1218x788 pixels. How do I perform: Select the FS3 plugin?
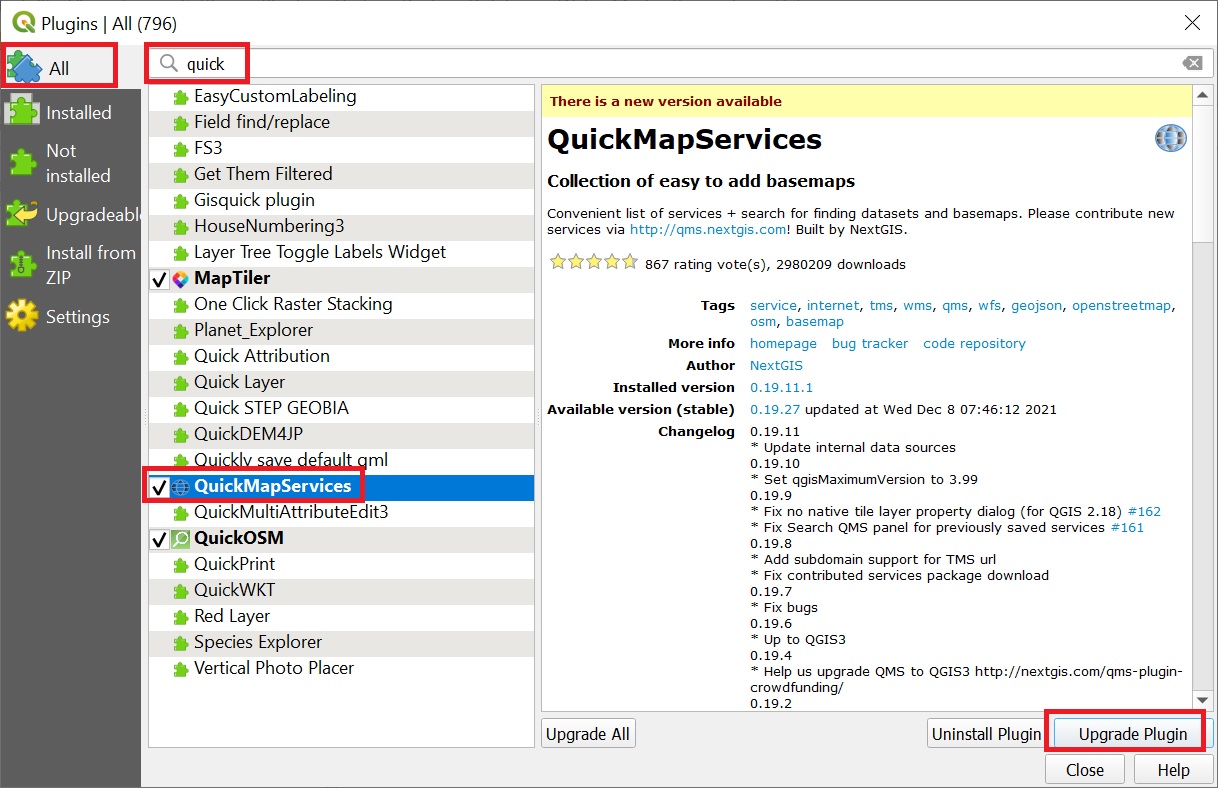tap(341, 148)
